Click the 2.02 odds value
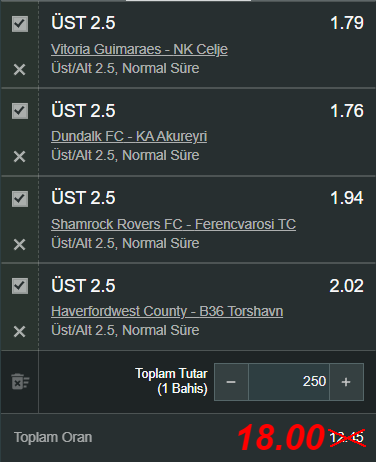 point(346,286)
